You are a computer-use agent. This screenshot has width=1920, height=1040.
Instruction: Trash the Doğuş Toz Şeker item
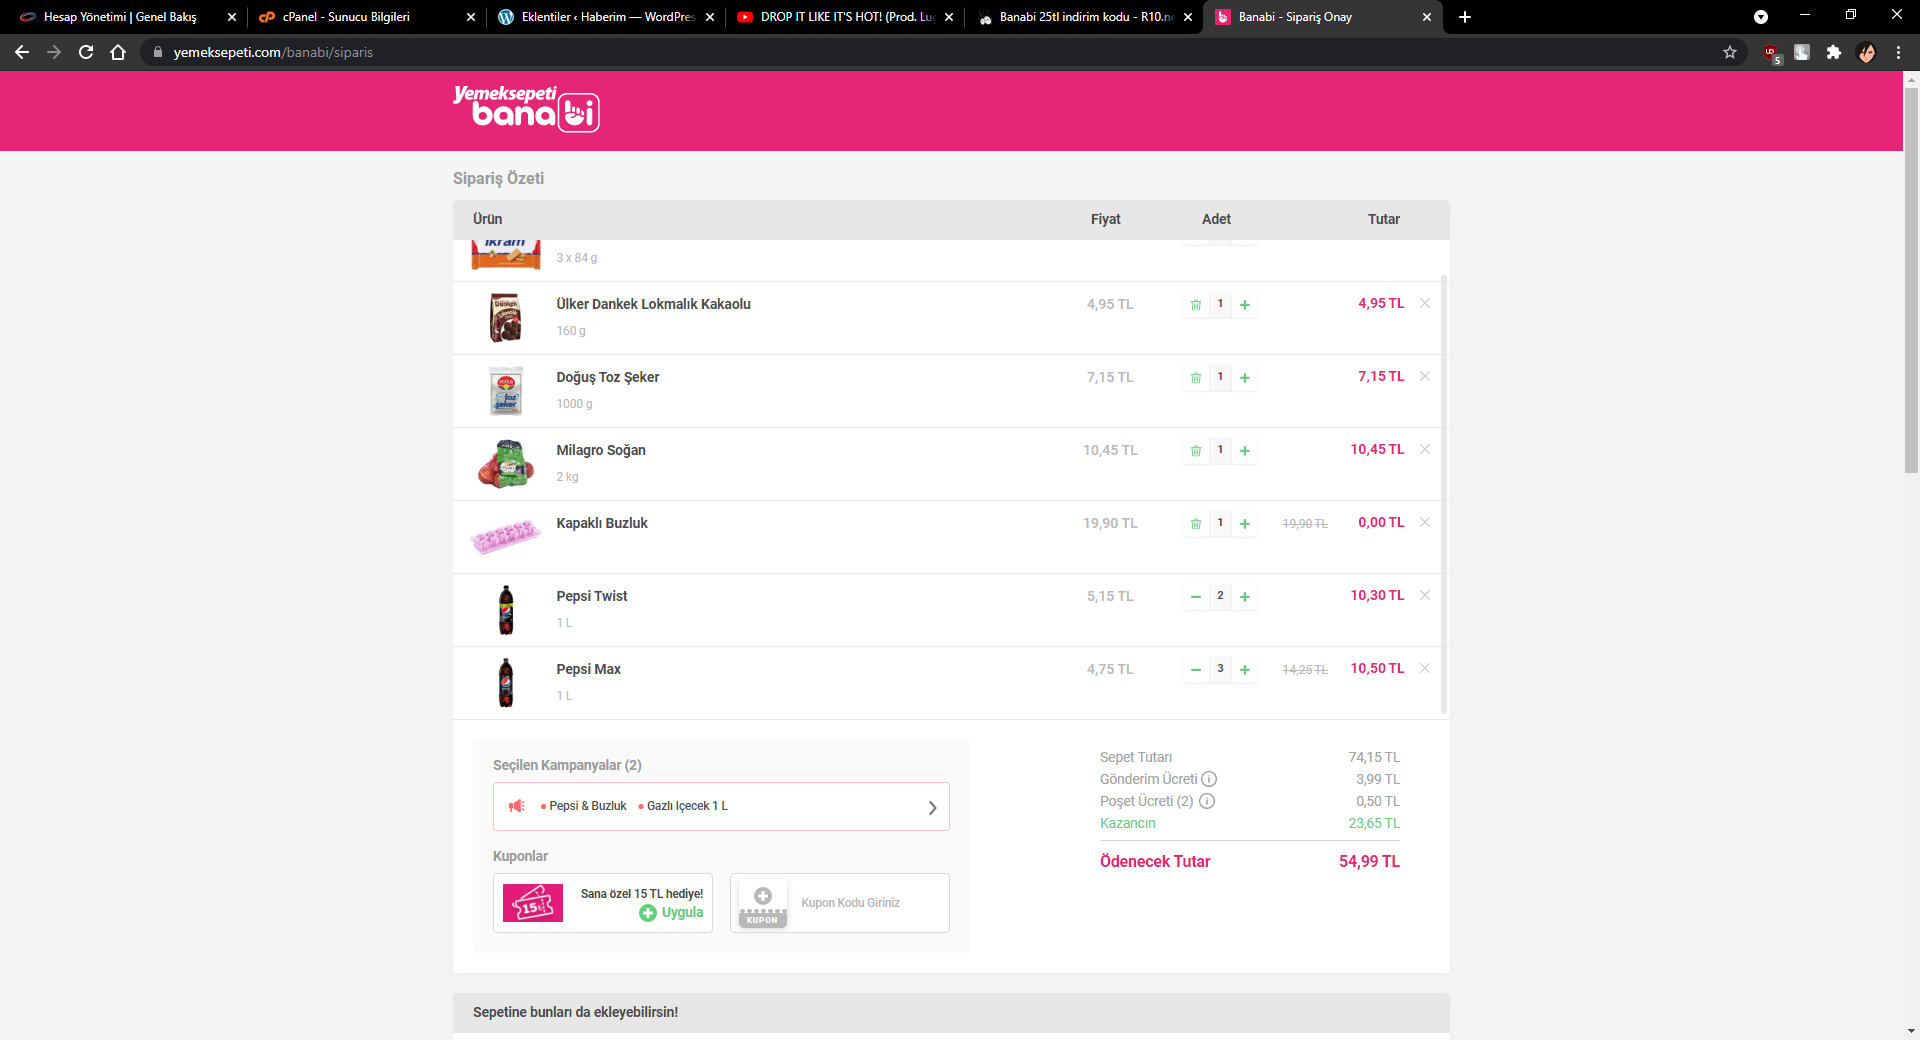point(1196,378)
